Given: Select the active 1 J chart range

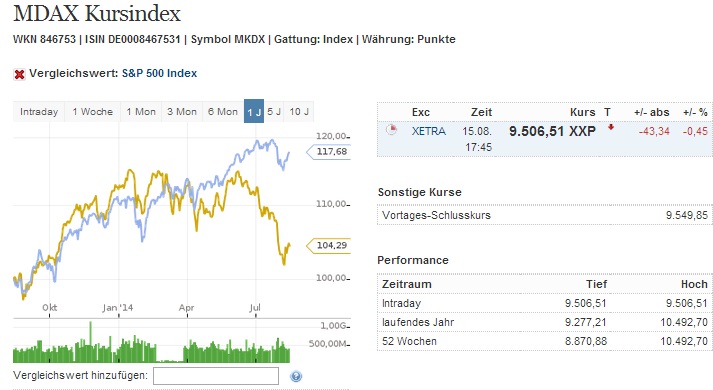Looking at the screenshot, I should pos(254,111).
